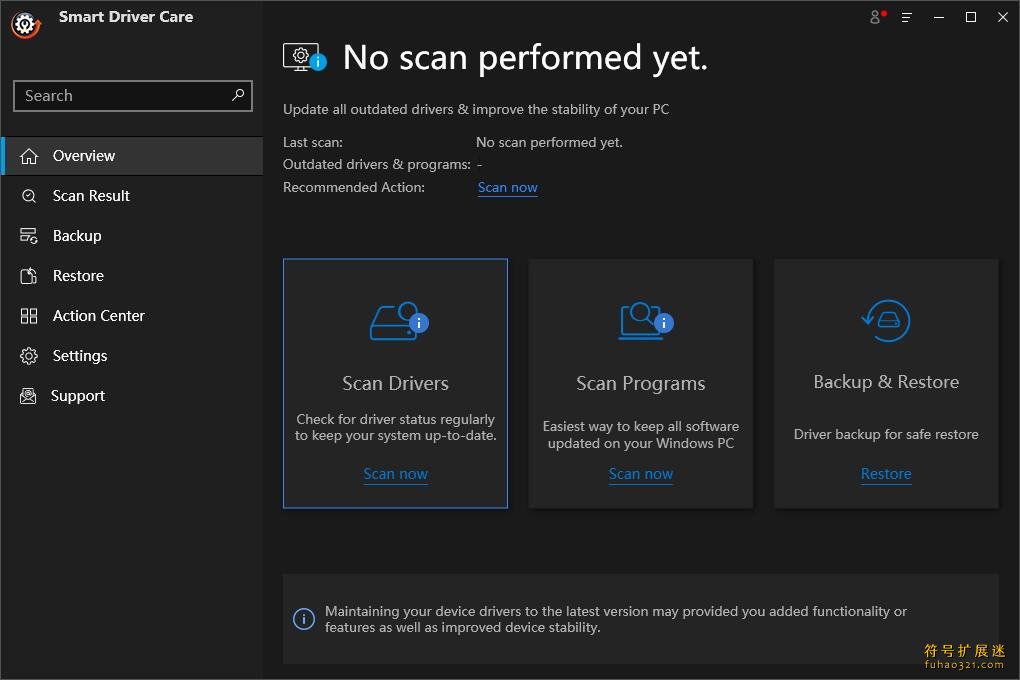Open Action Center from sidebar
Screen dimensions: 1020x680
click(x=133, y=316)
